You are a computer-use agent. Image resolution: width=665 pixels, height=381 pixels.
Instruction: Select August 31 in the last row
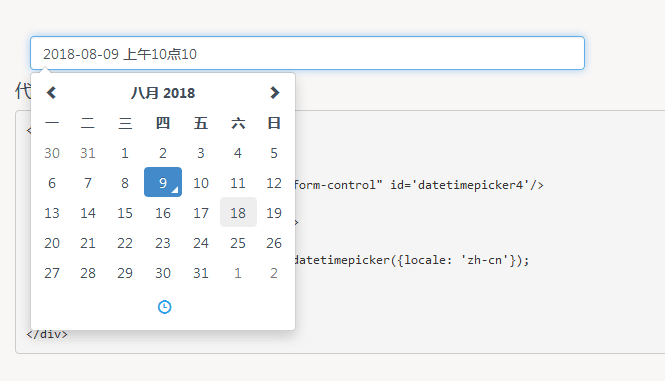(201, 273)
